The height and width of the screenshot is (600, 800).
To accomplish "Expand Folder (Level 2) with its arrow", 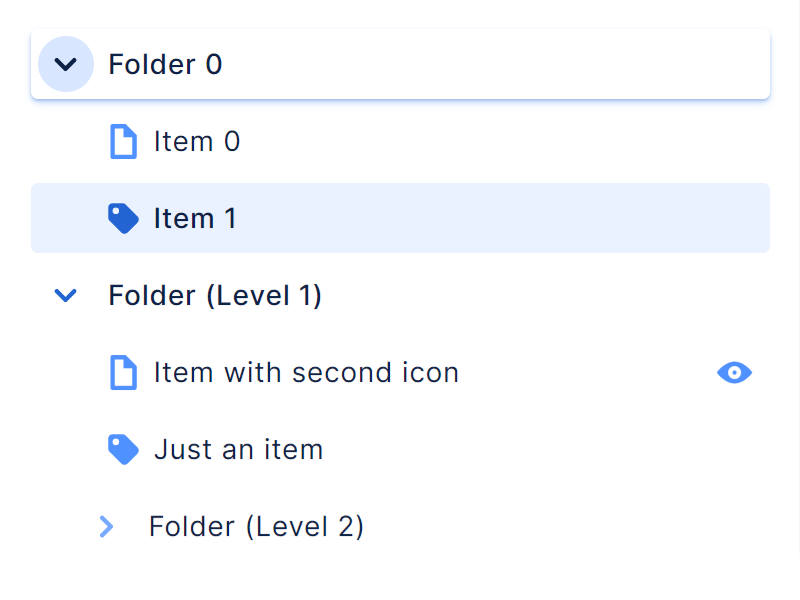I will coord(107,526).
